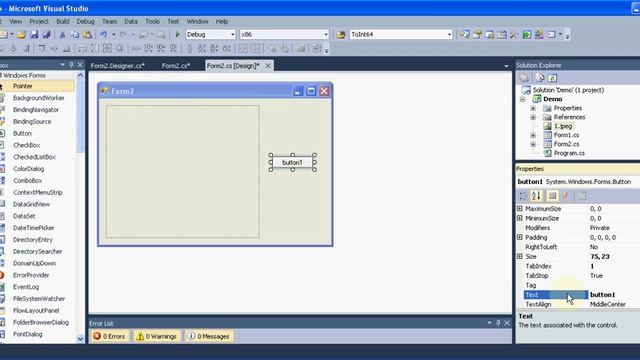The height and width of the screenshot is (360, 640).
Task: Click Solution Explorer Properties icon
Action: (x=524, y=78)
